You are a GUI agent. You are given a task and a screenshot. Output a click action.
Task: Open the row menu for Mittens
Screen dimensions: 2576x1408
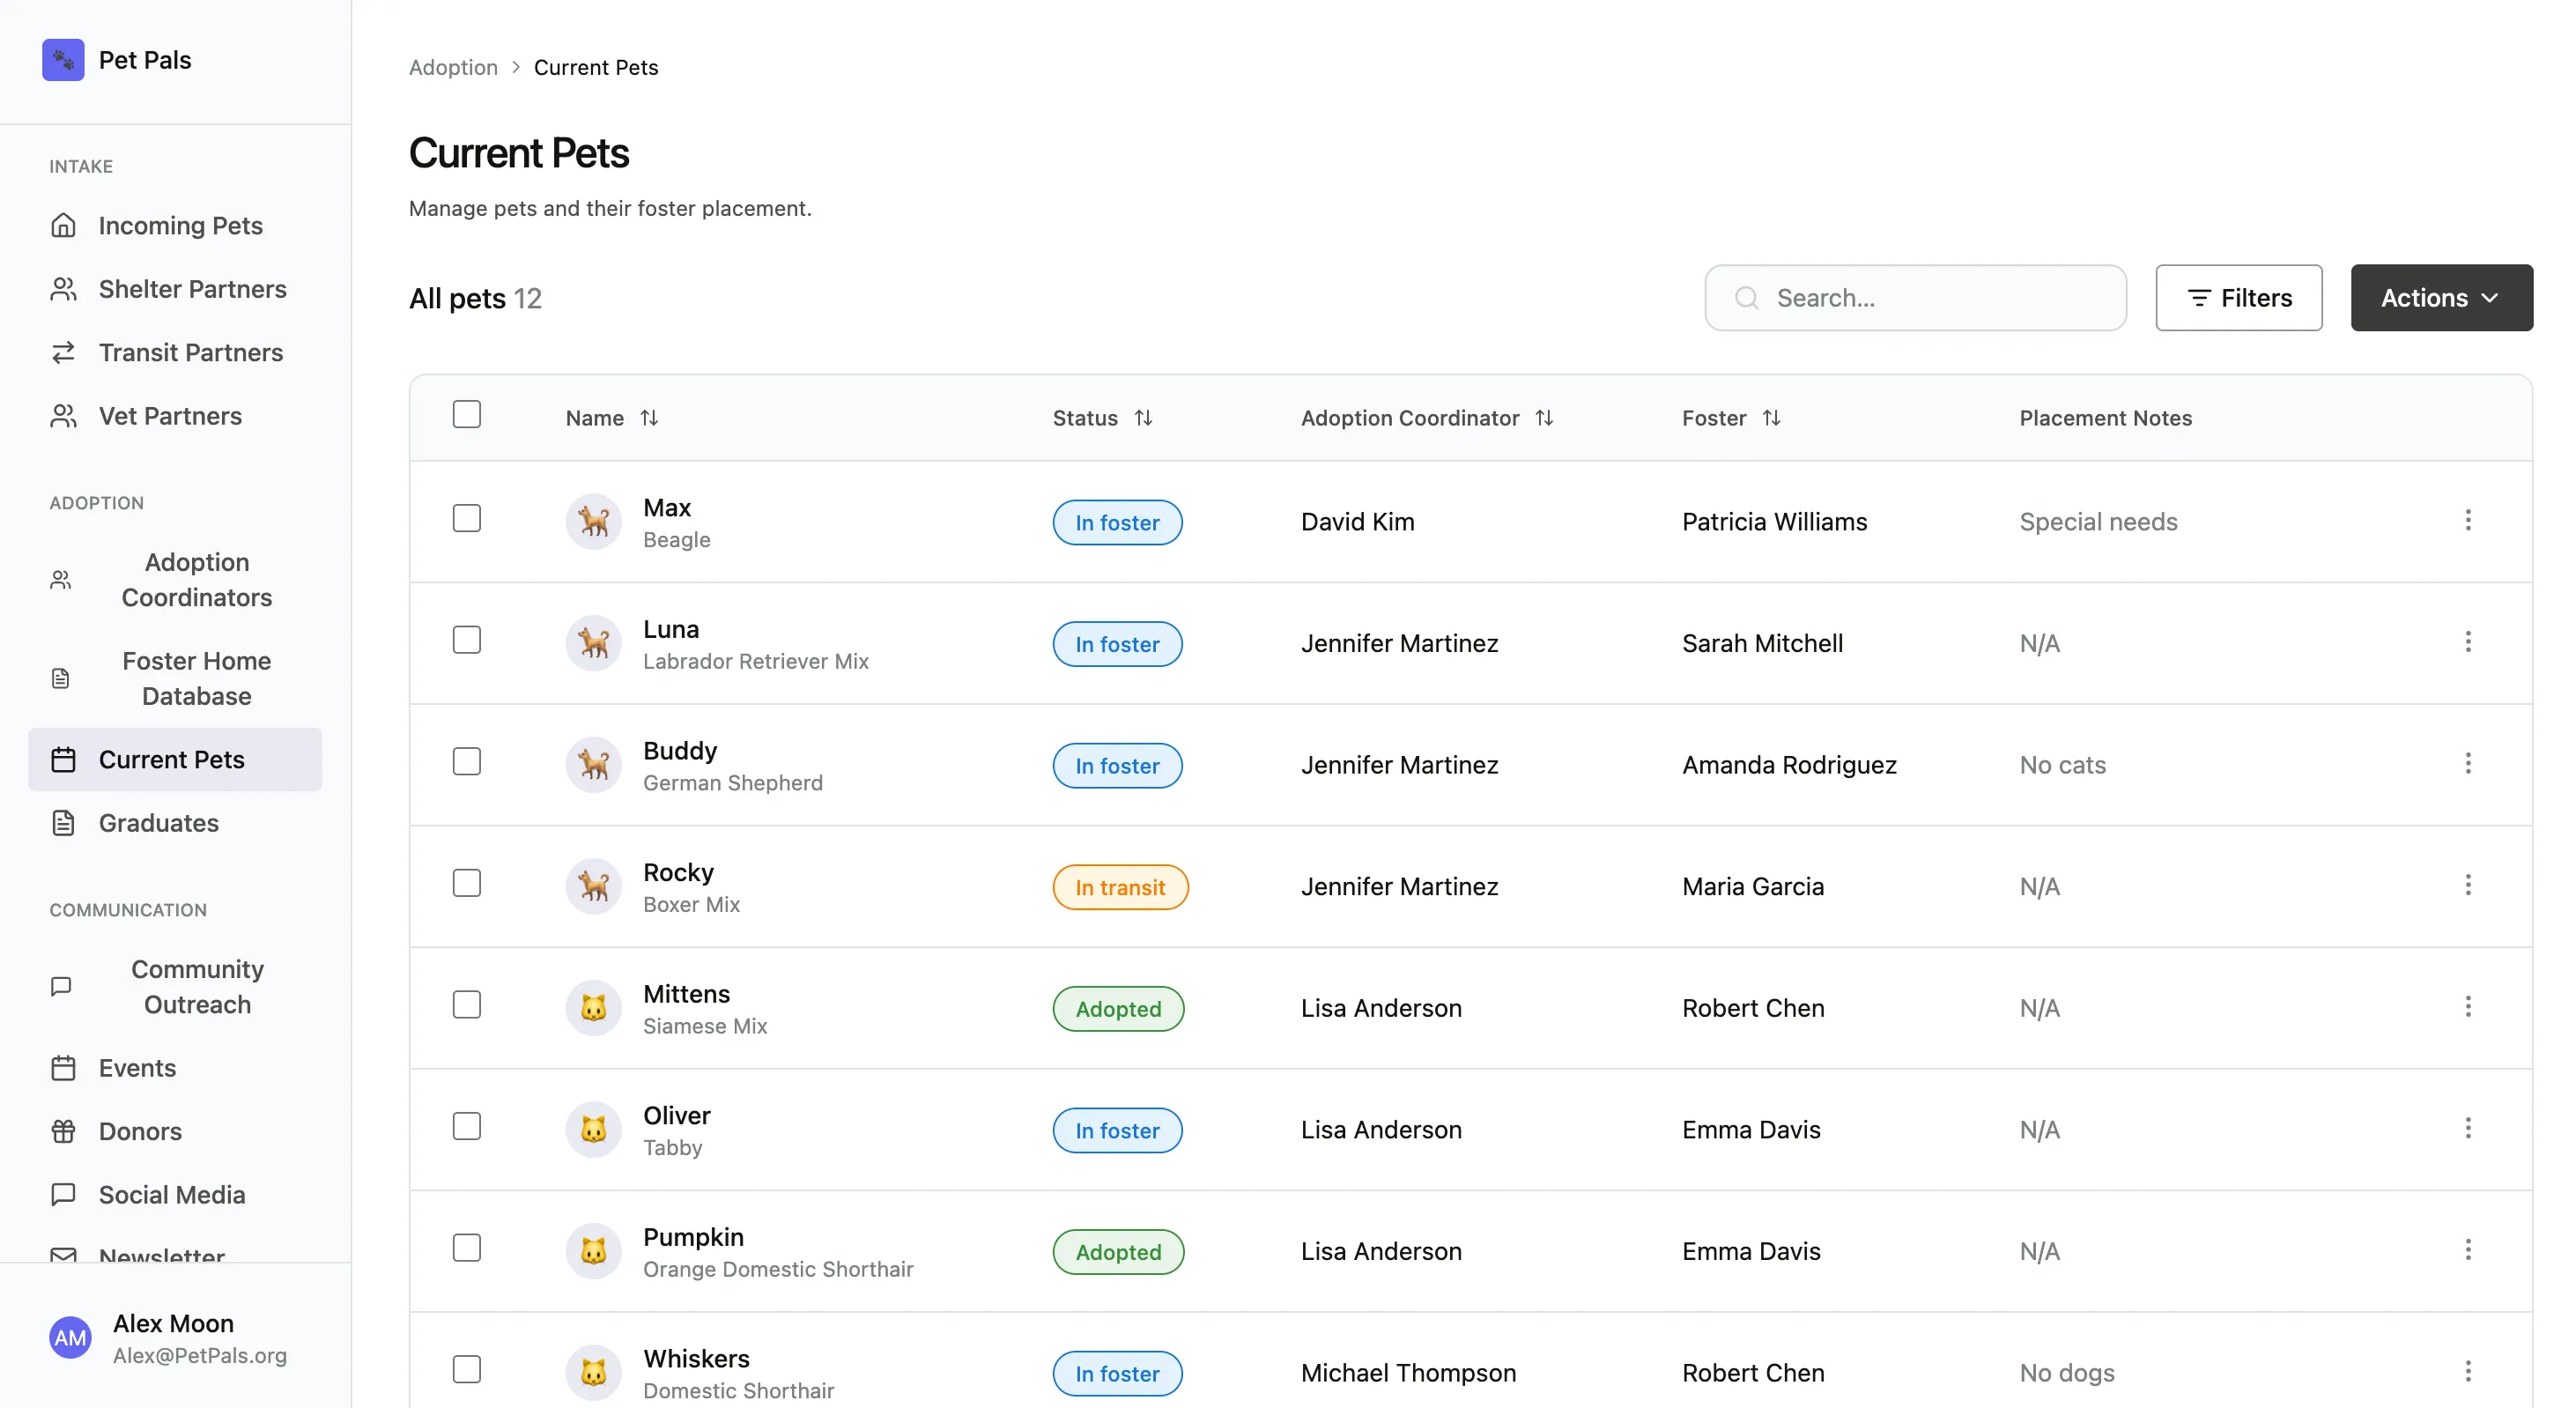[x=2468, y=1007]
